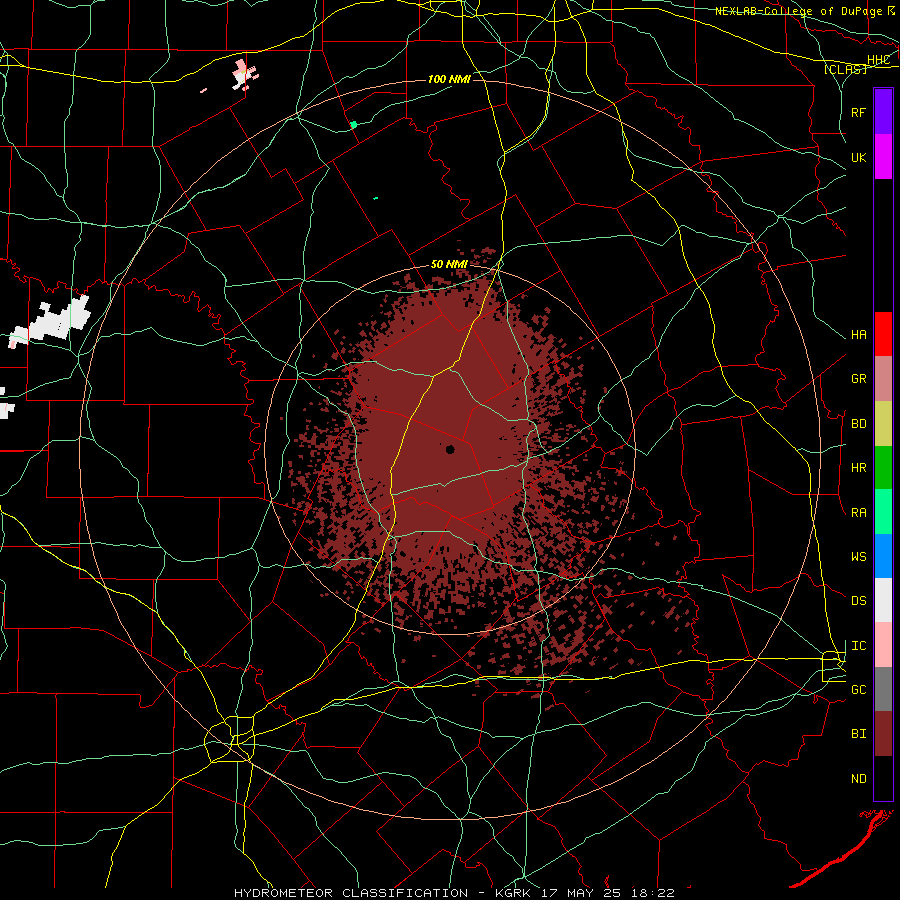Screen dimensions: 900x900
Task: Click the gray GC legend swatch
Action: (883, 689)
